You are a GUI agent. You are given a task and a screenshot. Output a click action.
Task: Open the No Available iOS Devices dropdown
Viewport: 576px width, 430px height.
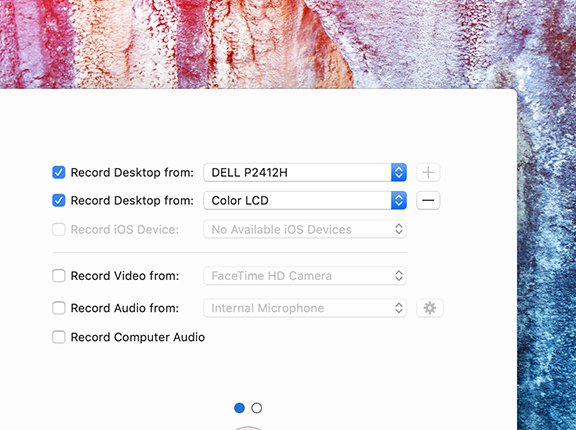pyautogui.click(x=305, y=229)
